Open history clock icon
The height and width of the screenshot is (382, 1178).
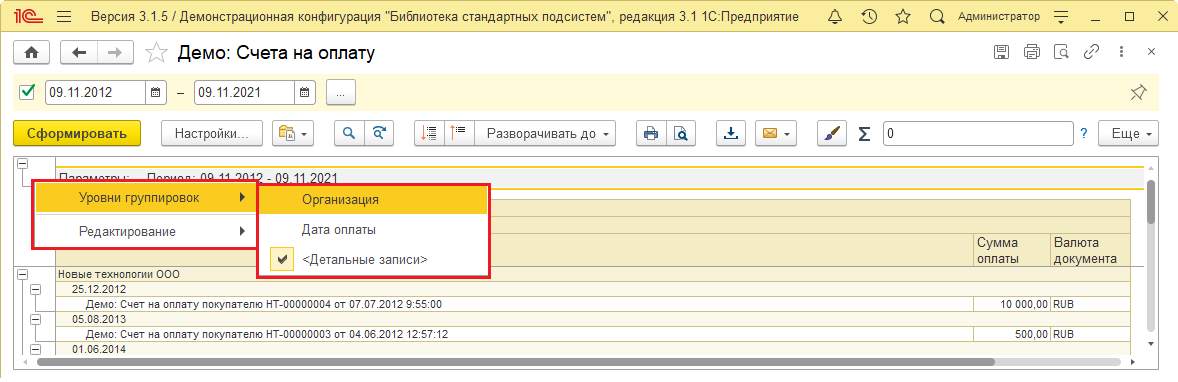point(869,16)
